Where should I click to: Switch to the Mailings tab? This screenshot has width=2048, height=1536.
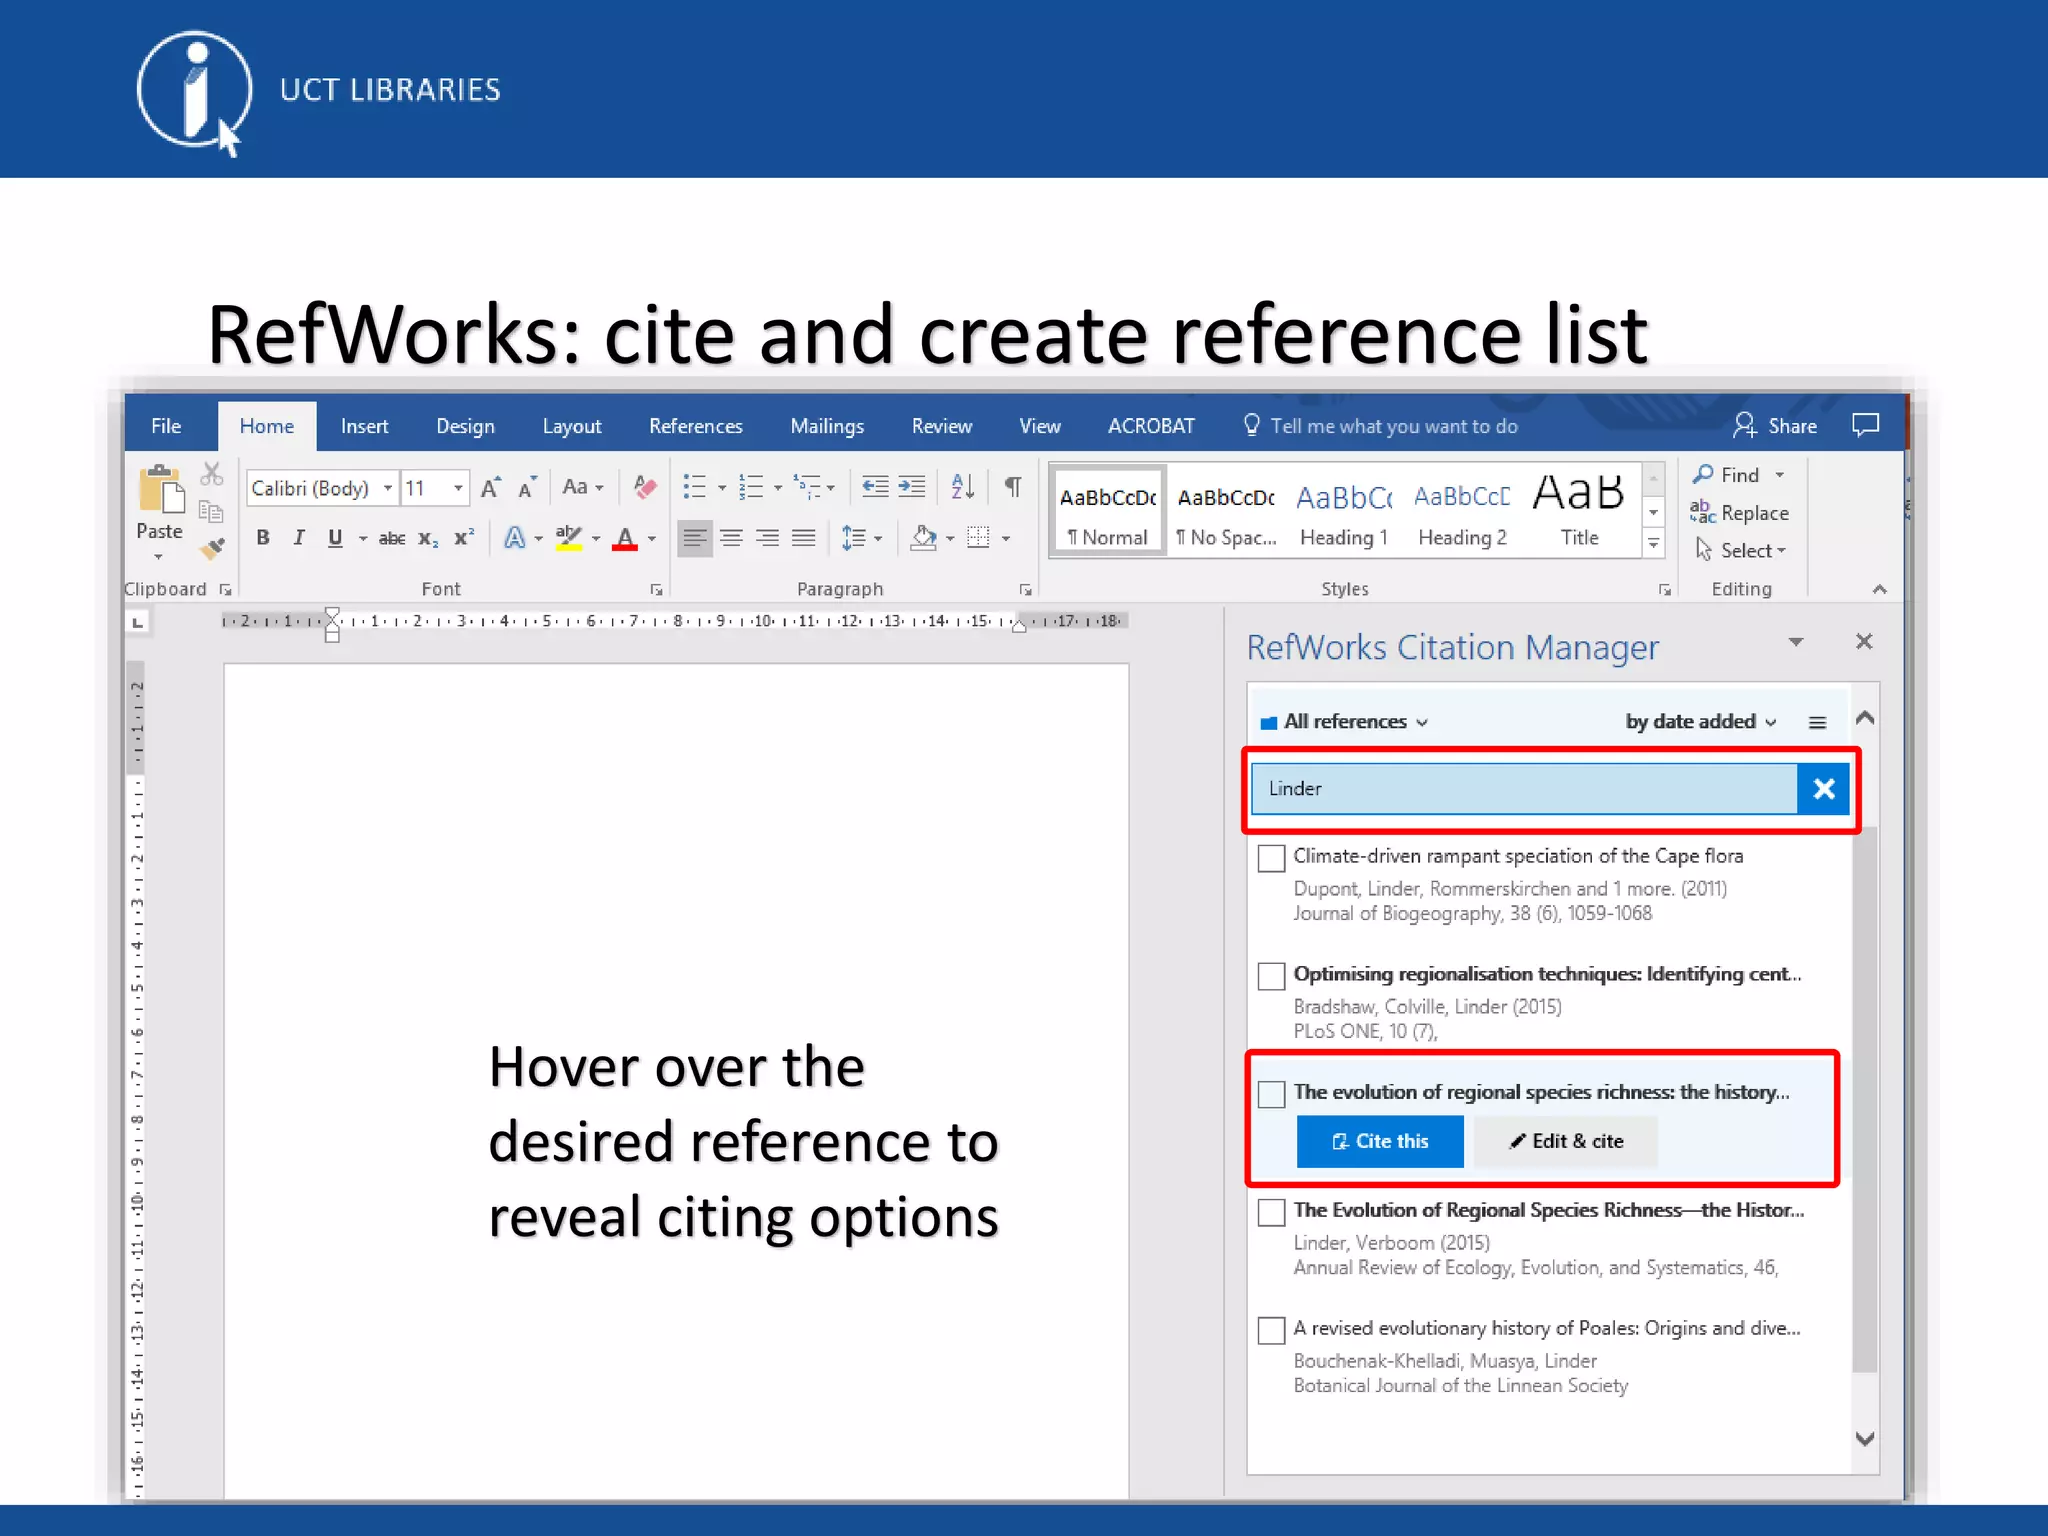(x=827, y=426)
